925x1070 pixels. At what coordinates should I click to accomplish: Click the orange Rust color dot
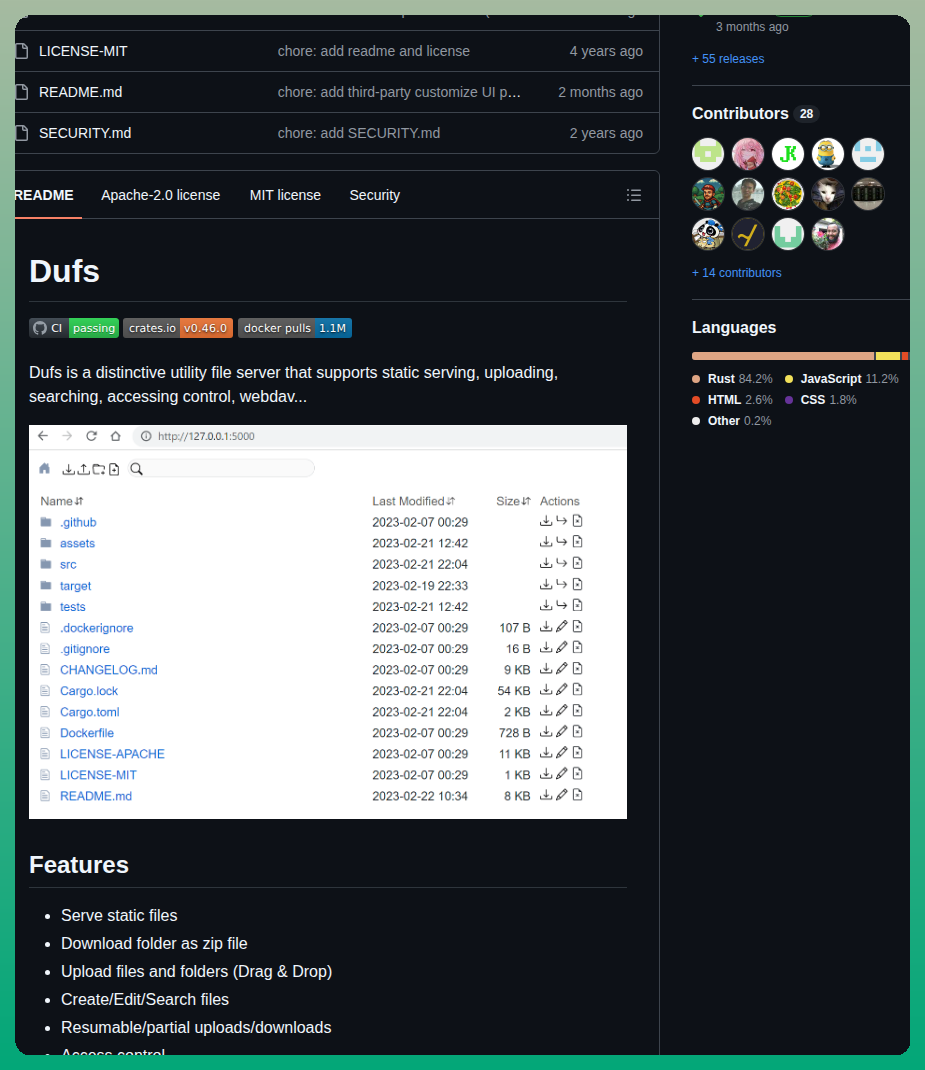click(x=696, y=379)
